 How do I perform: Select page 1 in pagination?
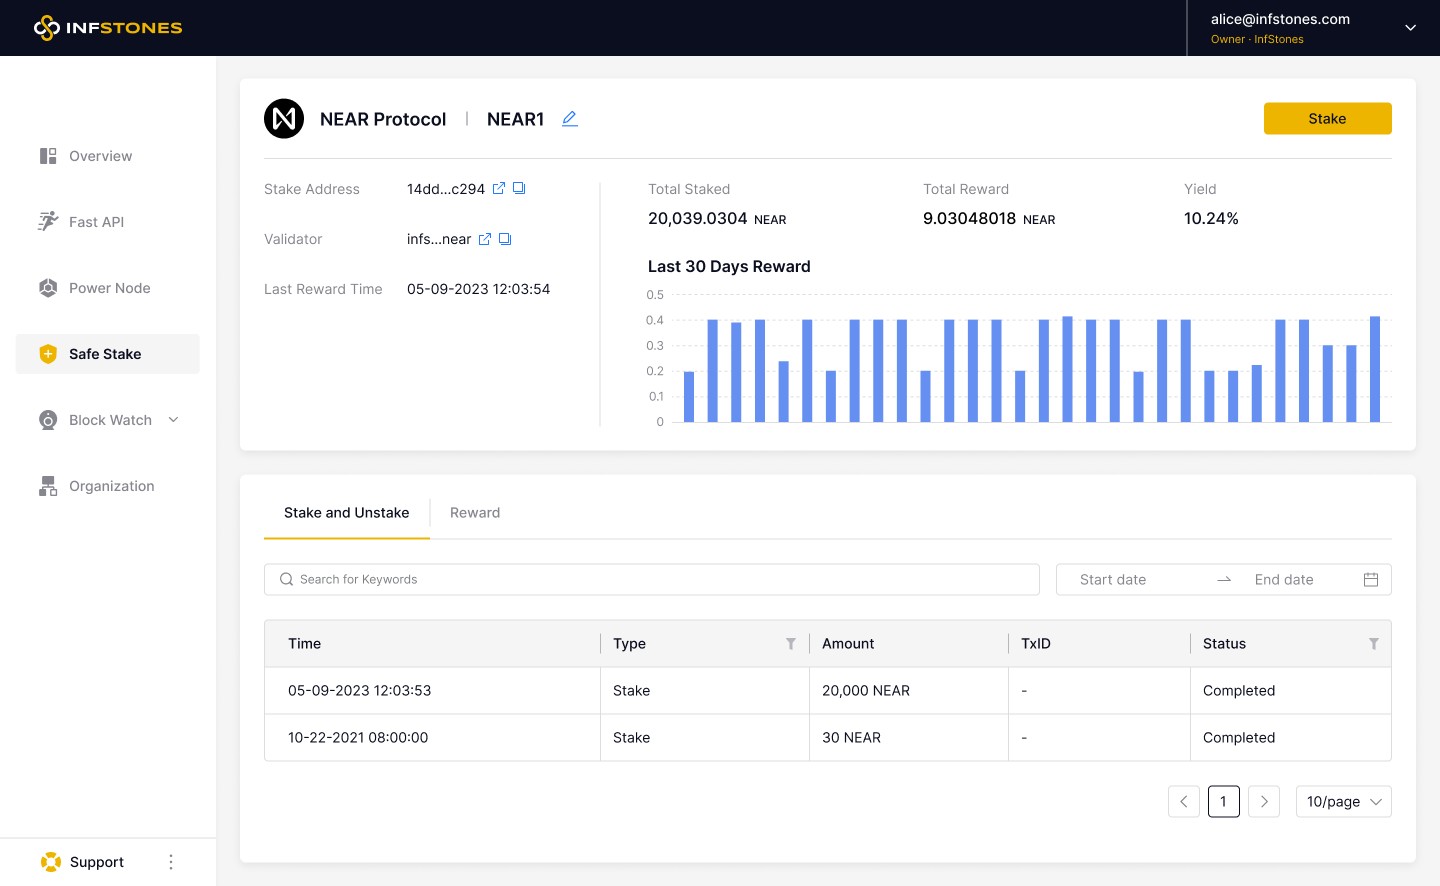(x=1224, y=802)
